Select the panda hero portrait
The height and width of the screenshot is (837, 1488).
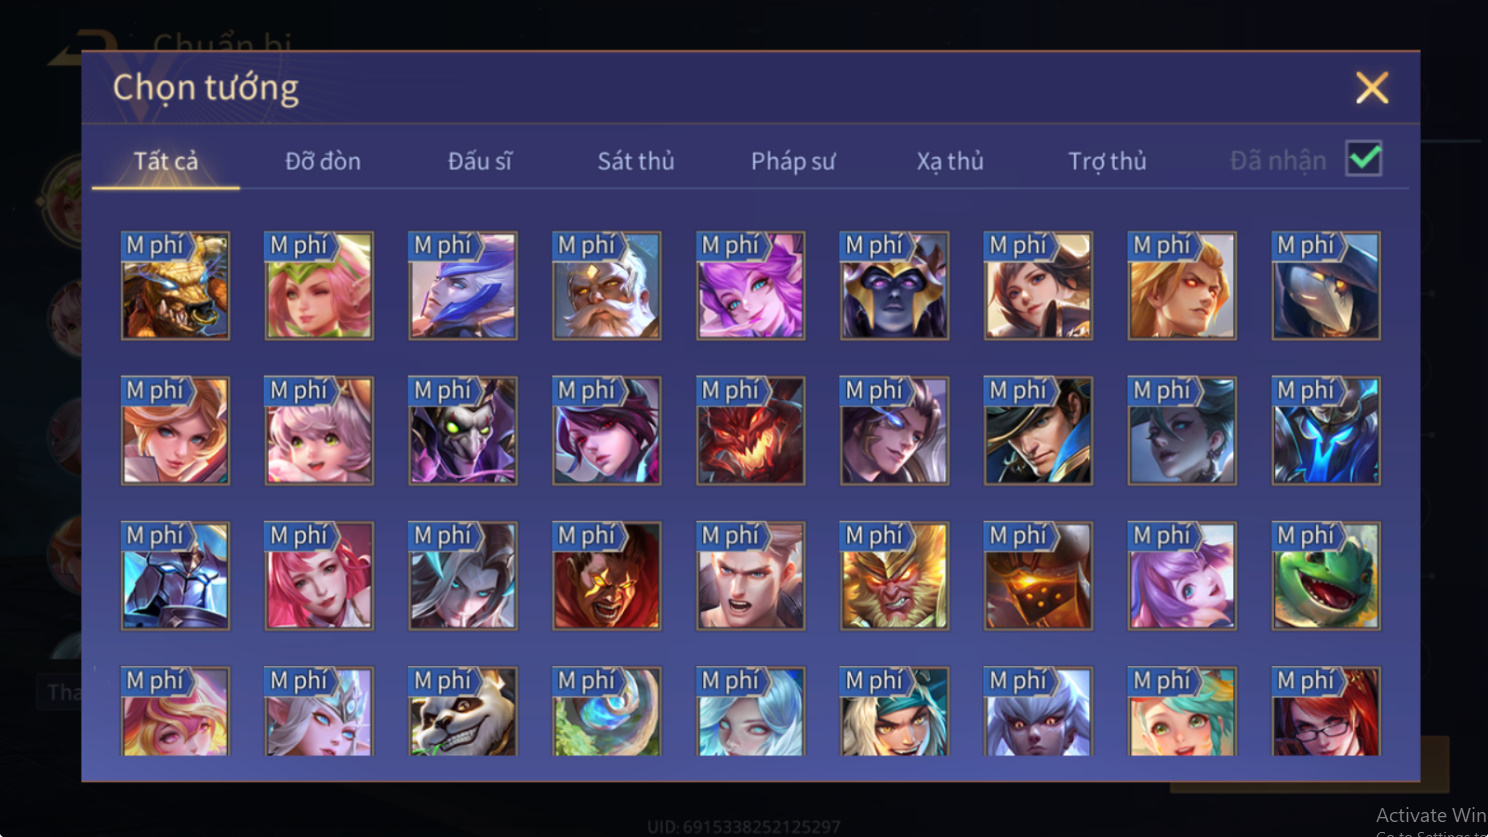463,712
